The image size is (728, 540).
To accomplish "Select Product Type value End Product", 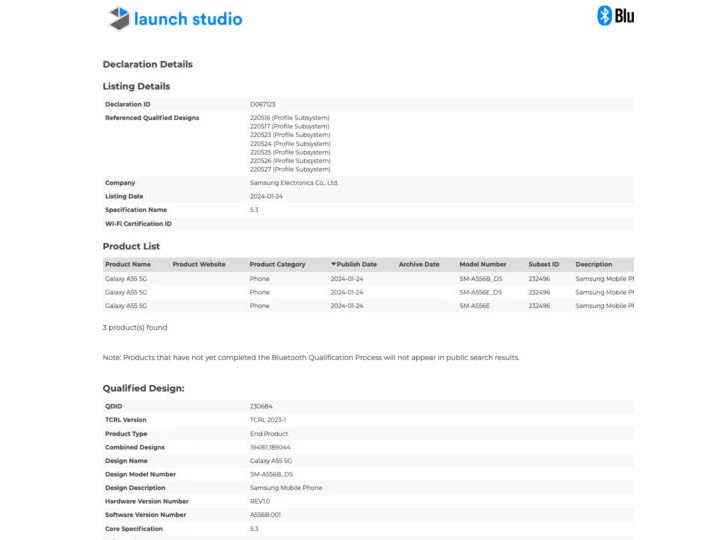I will (x=269, y=434).
